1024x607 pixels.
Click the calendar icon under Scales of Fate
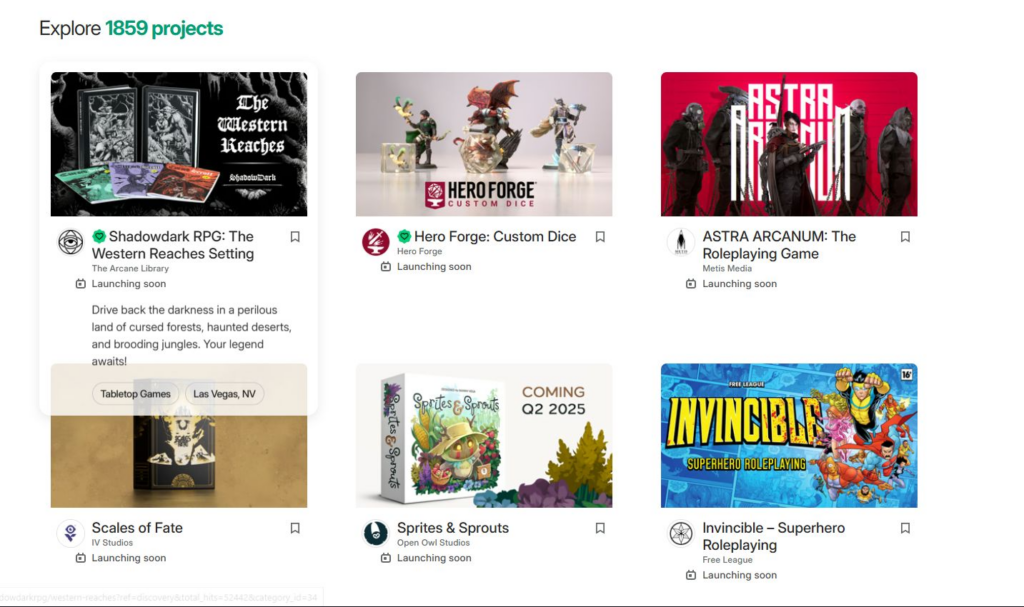pos(80,558)
